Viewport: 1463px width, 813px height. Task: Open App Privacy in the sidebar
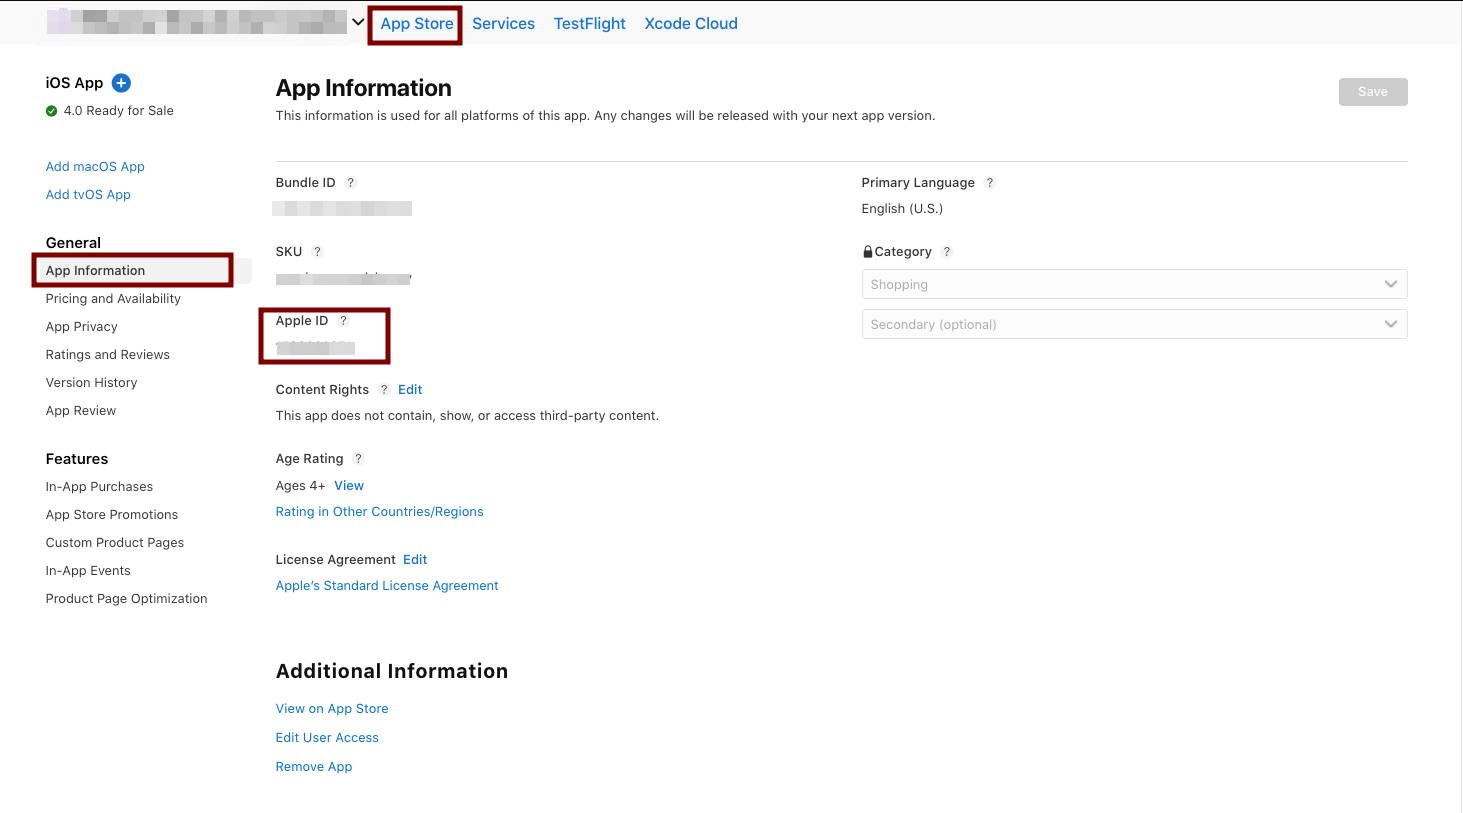[82, 327]
